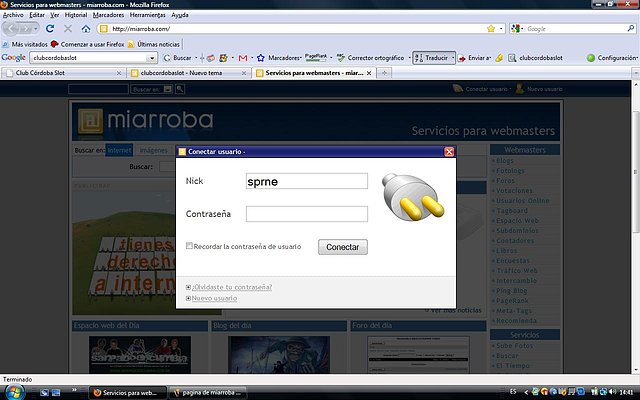
Task: Open the tab list dropdown arrow
Action: tap(636, 73)
